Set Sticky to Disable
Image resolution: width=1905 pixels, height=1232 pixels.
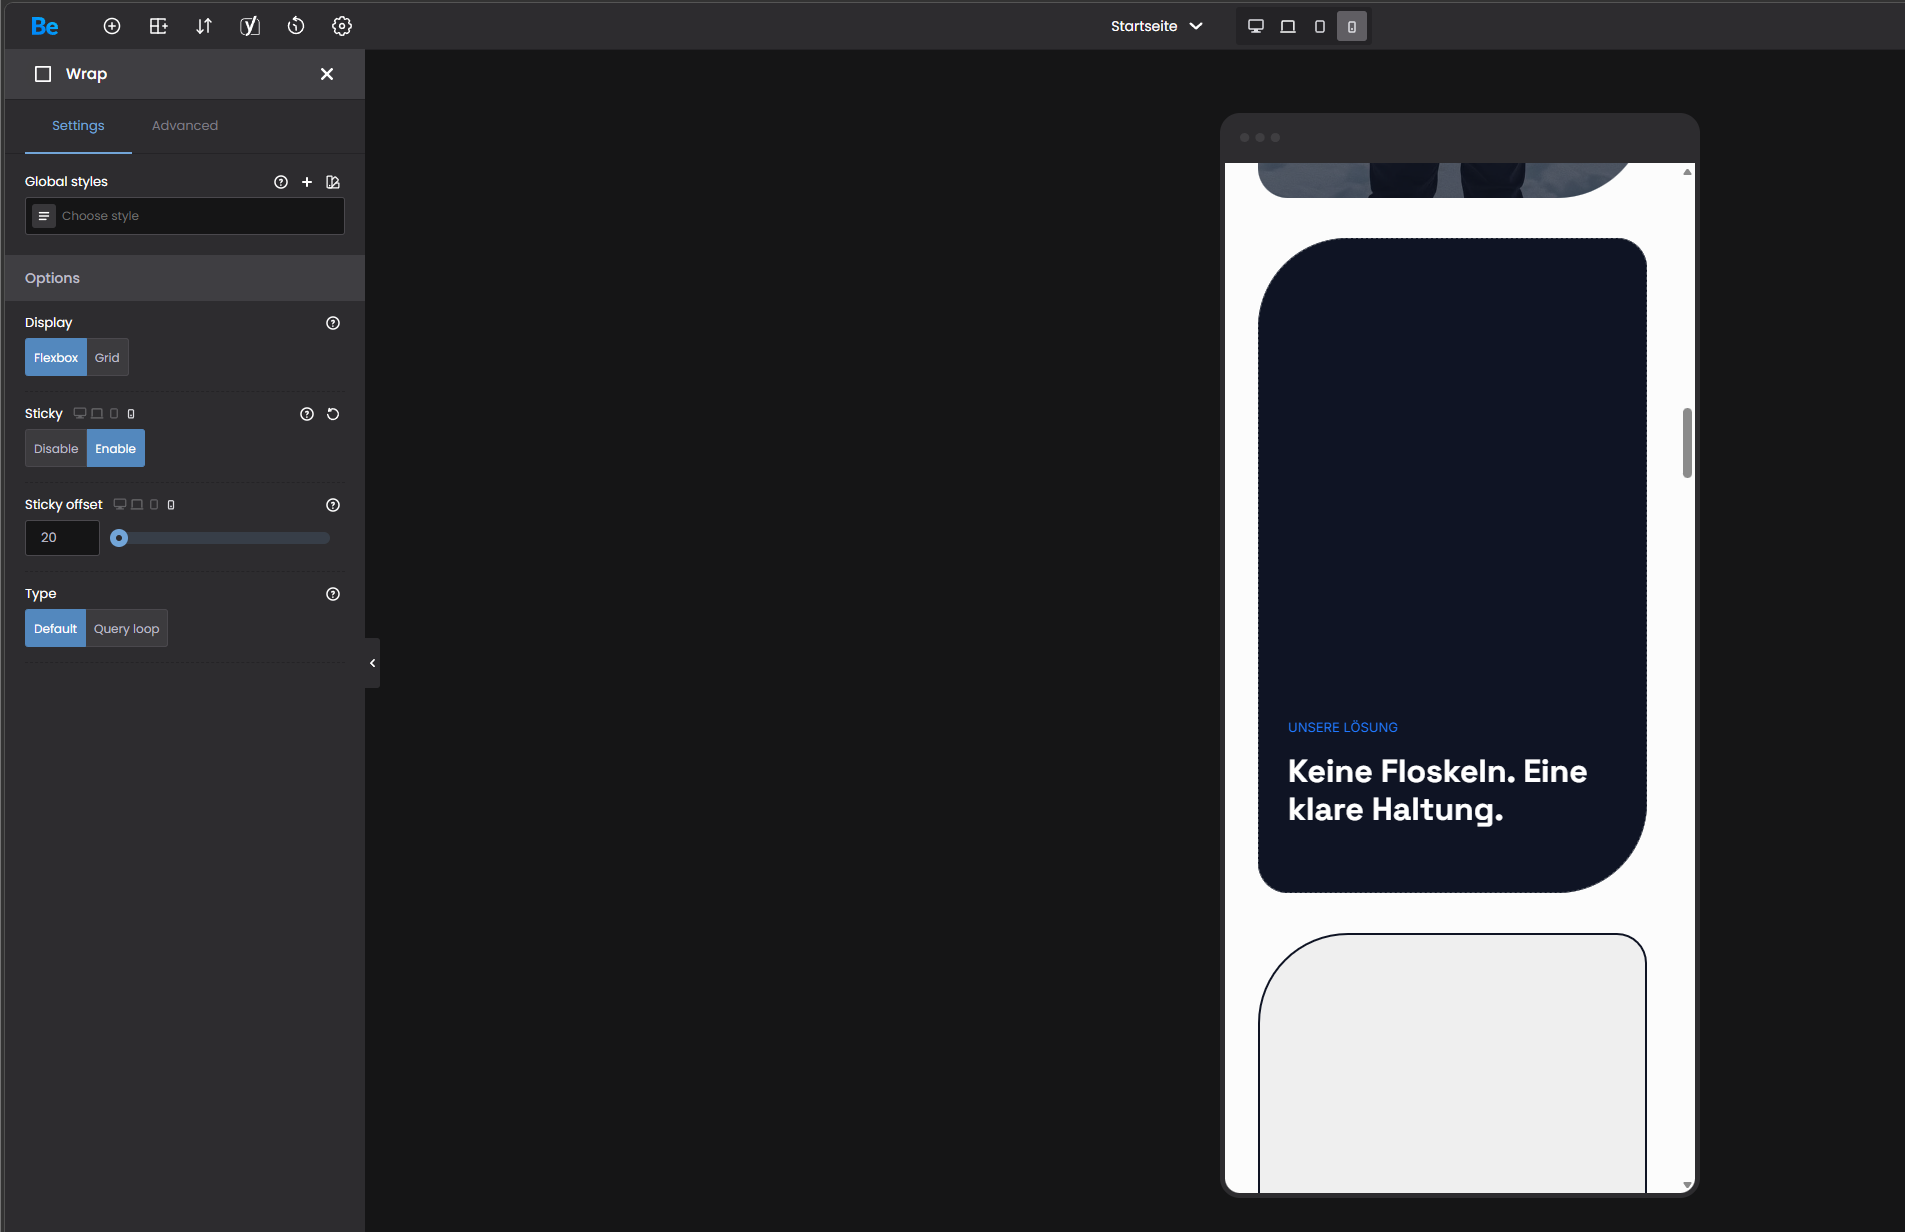56,449
